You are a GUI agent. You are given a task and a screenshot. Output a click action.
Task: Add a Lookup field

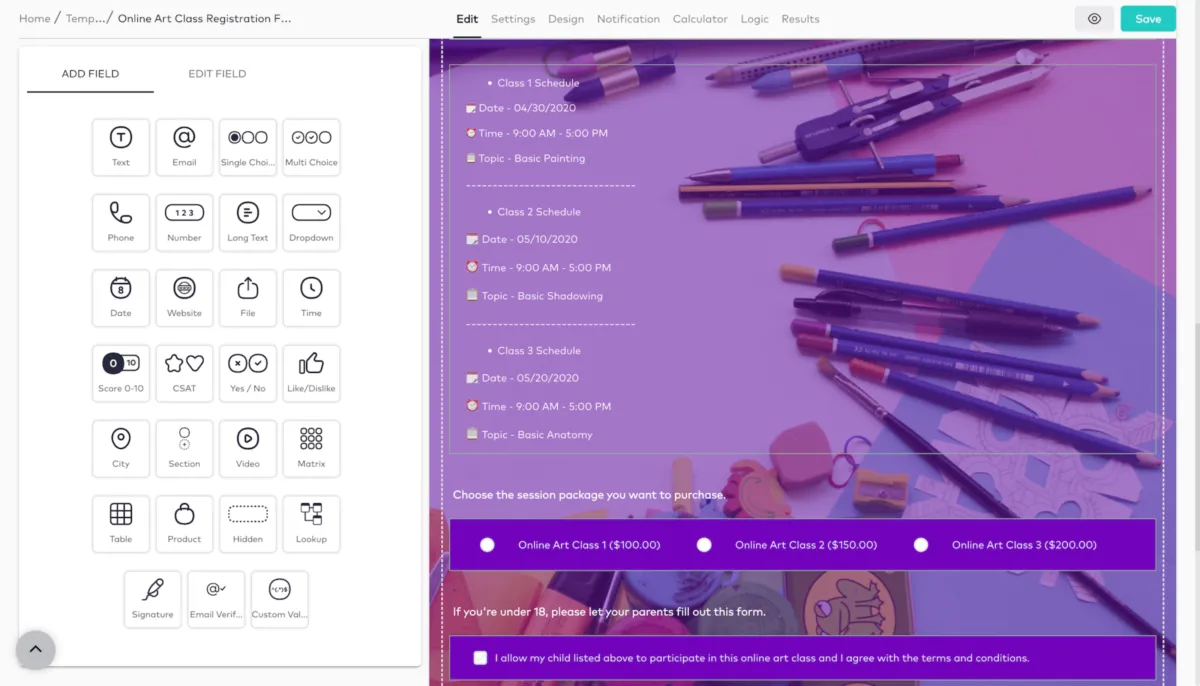pyautogui.click(x=311, y=524)
